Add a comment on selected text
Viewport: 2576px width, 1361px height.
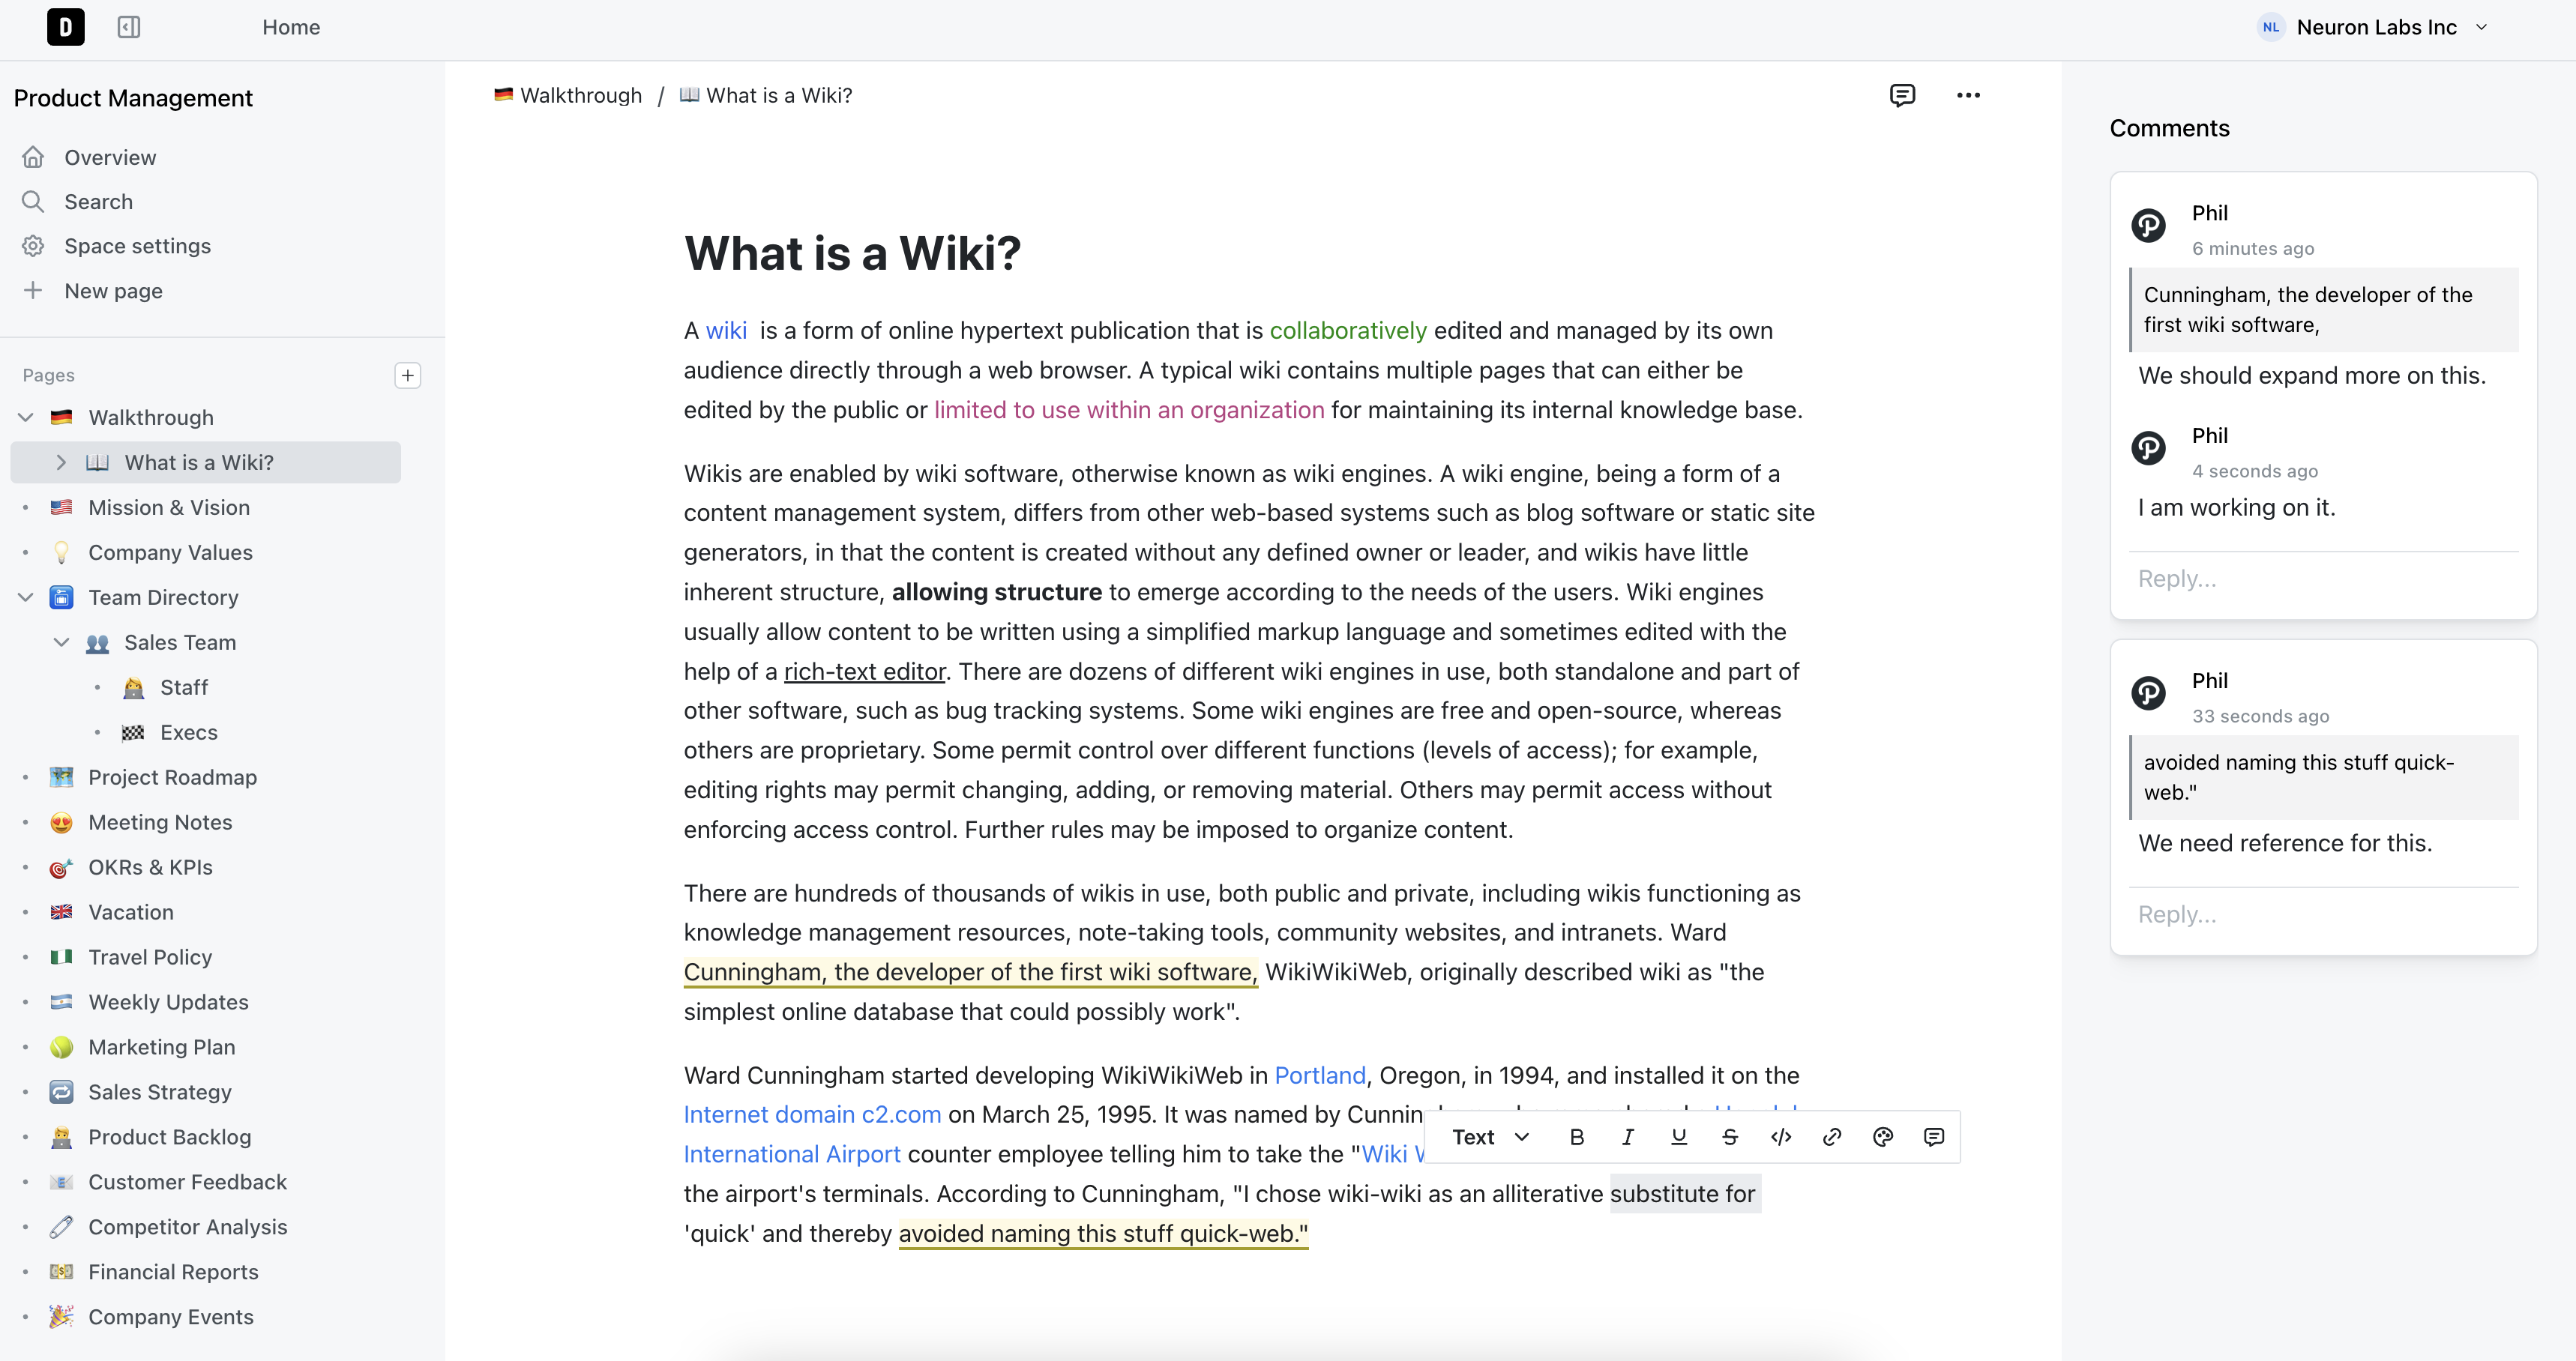pyautogui.click(x=1934, y=1137)
